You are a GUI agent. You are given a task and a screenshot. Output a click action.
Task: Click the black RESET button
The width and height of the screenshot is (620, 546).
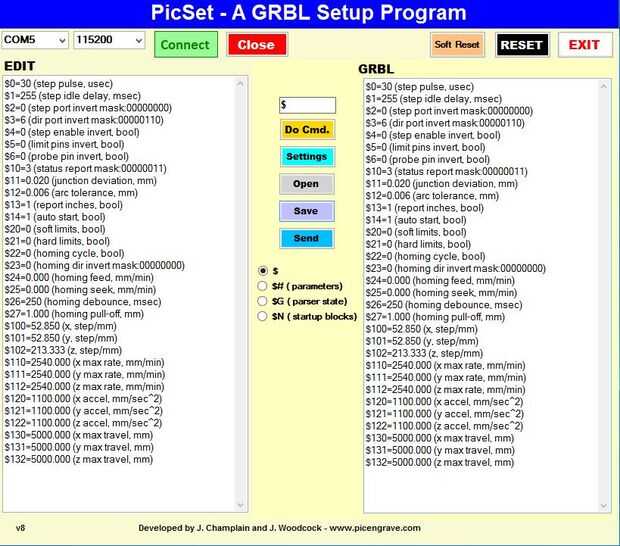point(522,45)
